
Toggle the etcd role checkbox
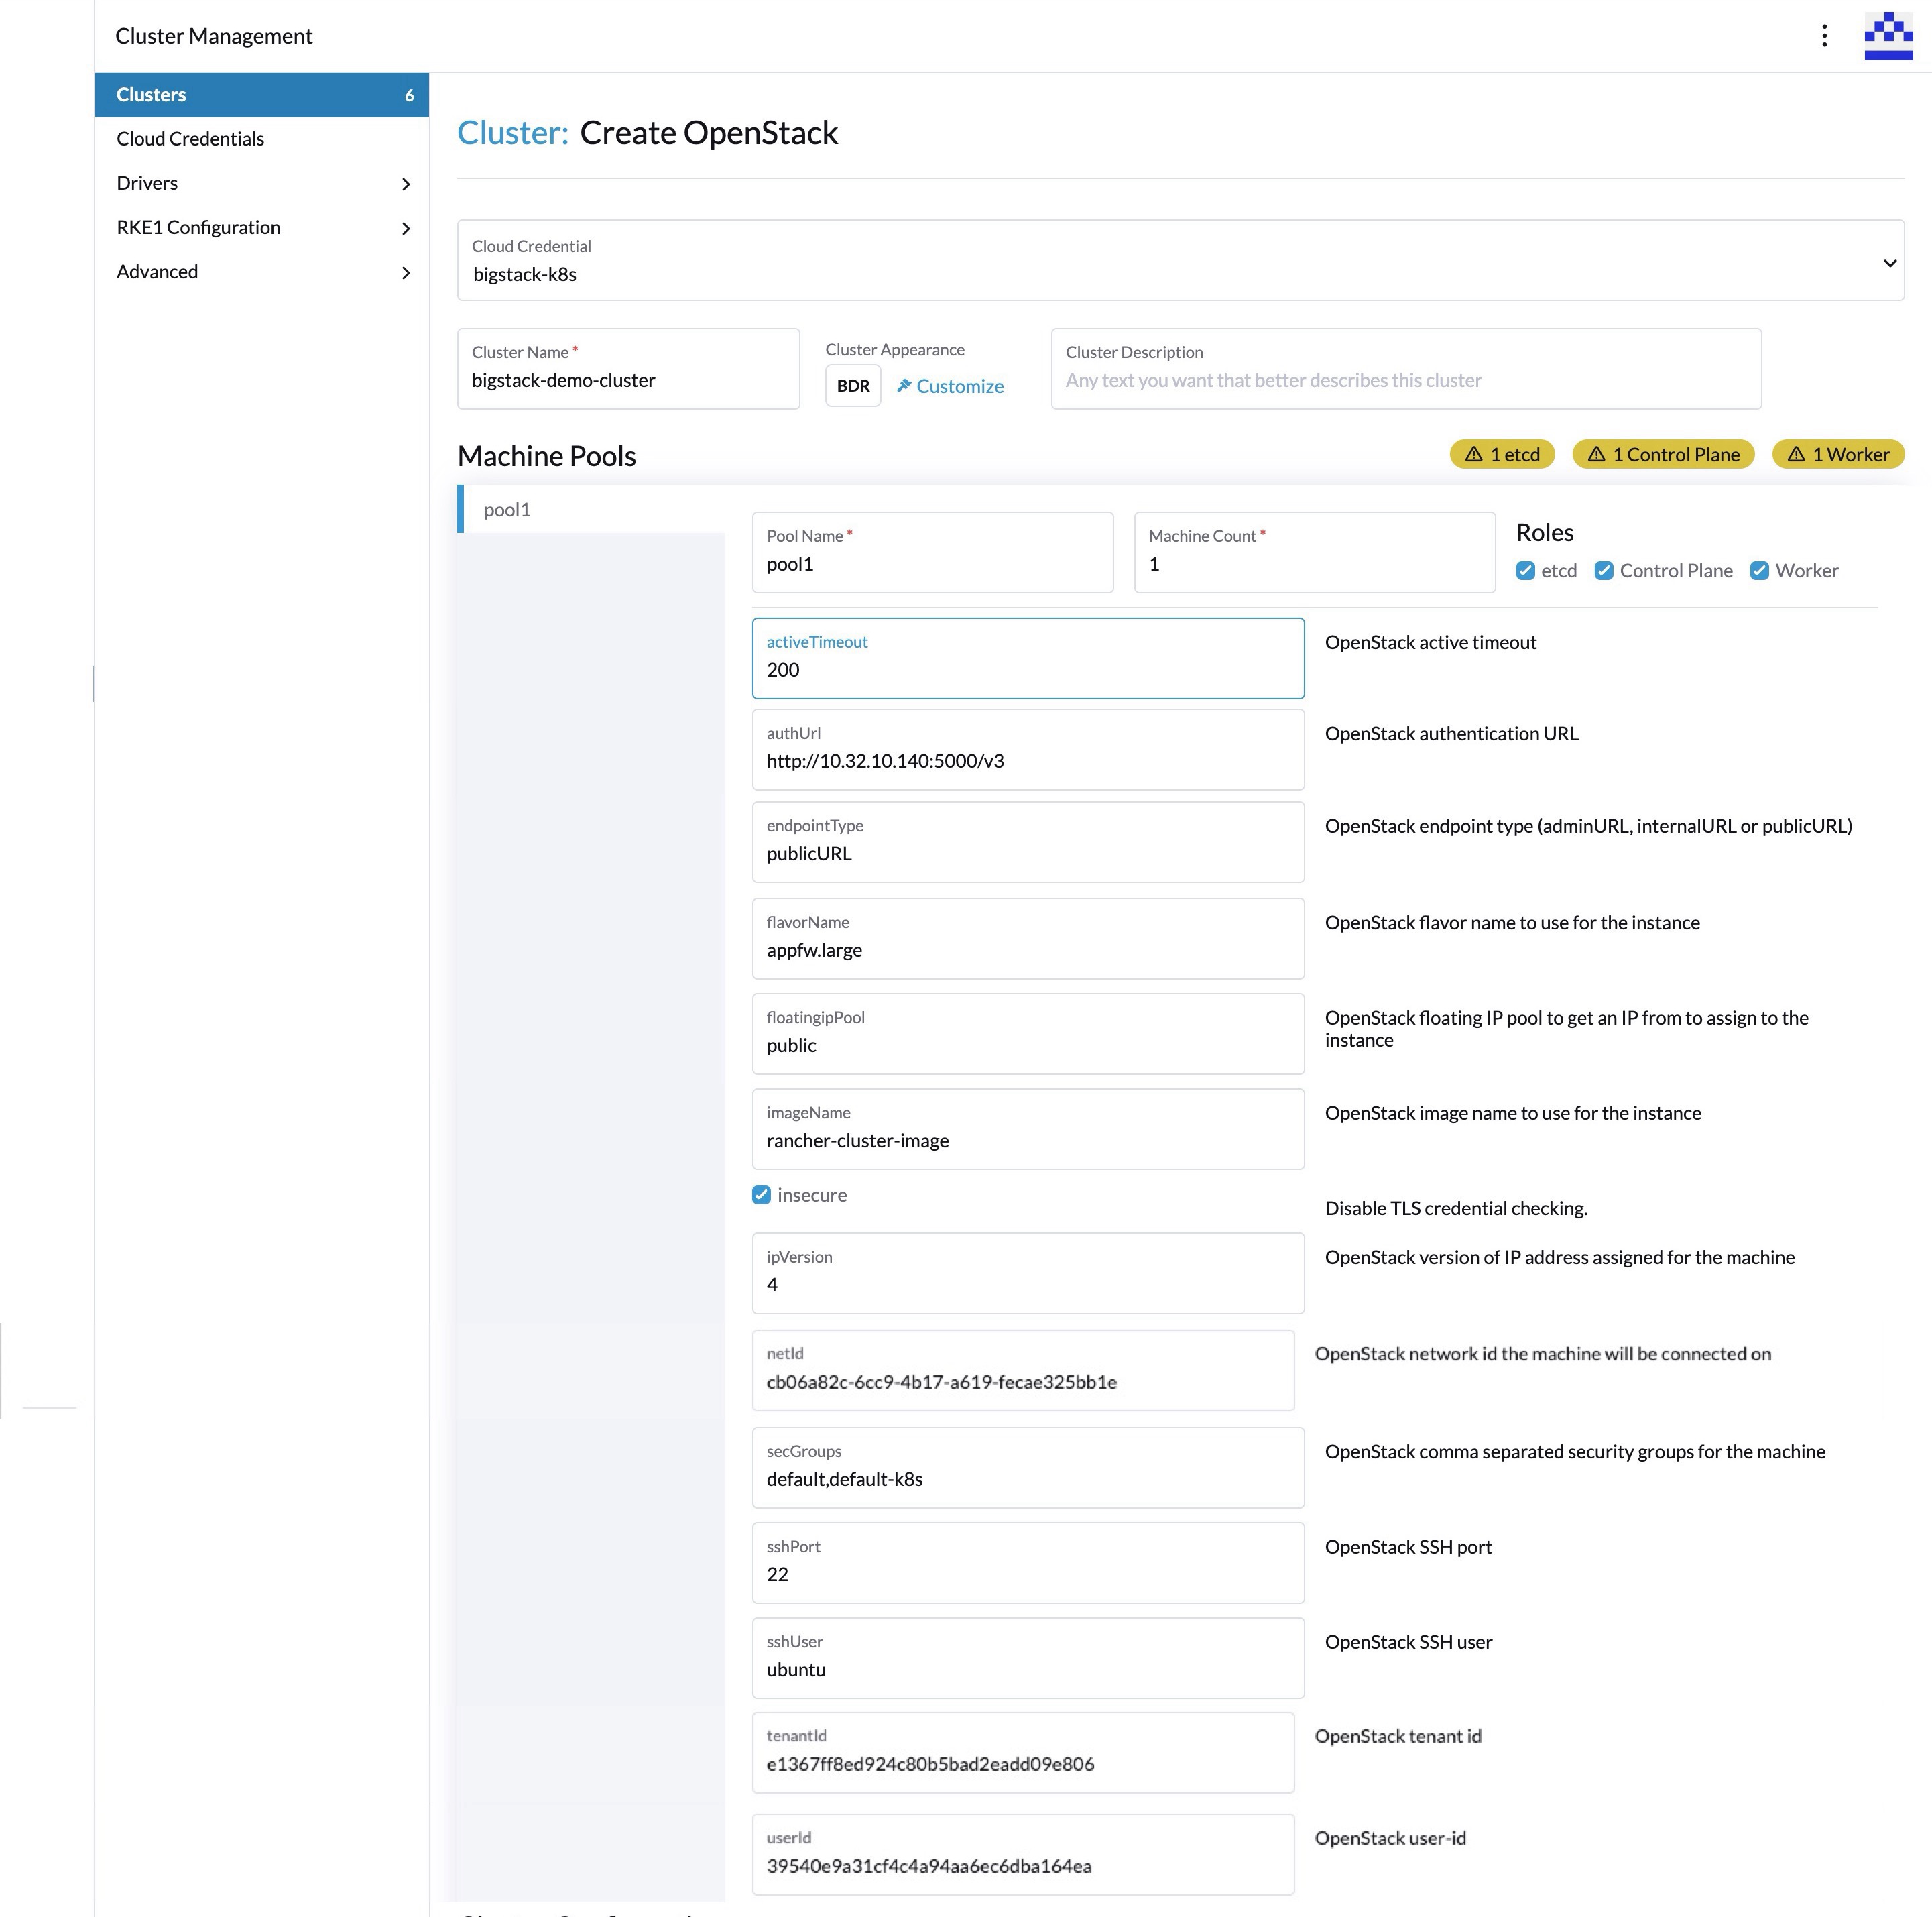click(1525, 570)
